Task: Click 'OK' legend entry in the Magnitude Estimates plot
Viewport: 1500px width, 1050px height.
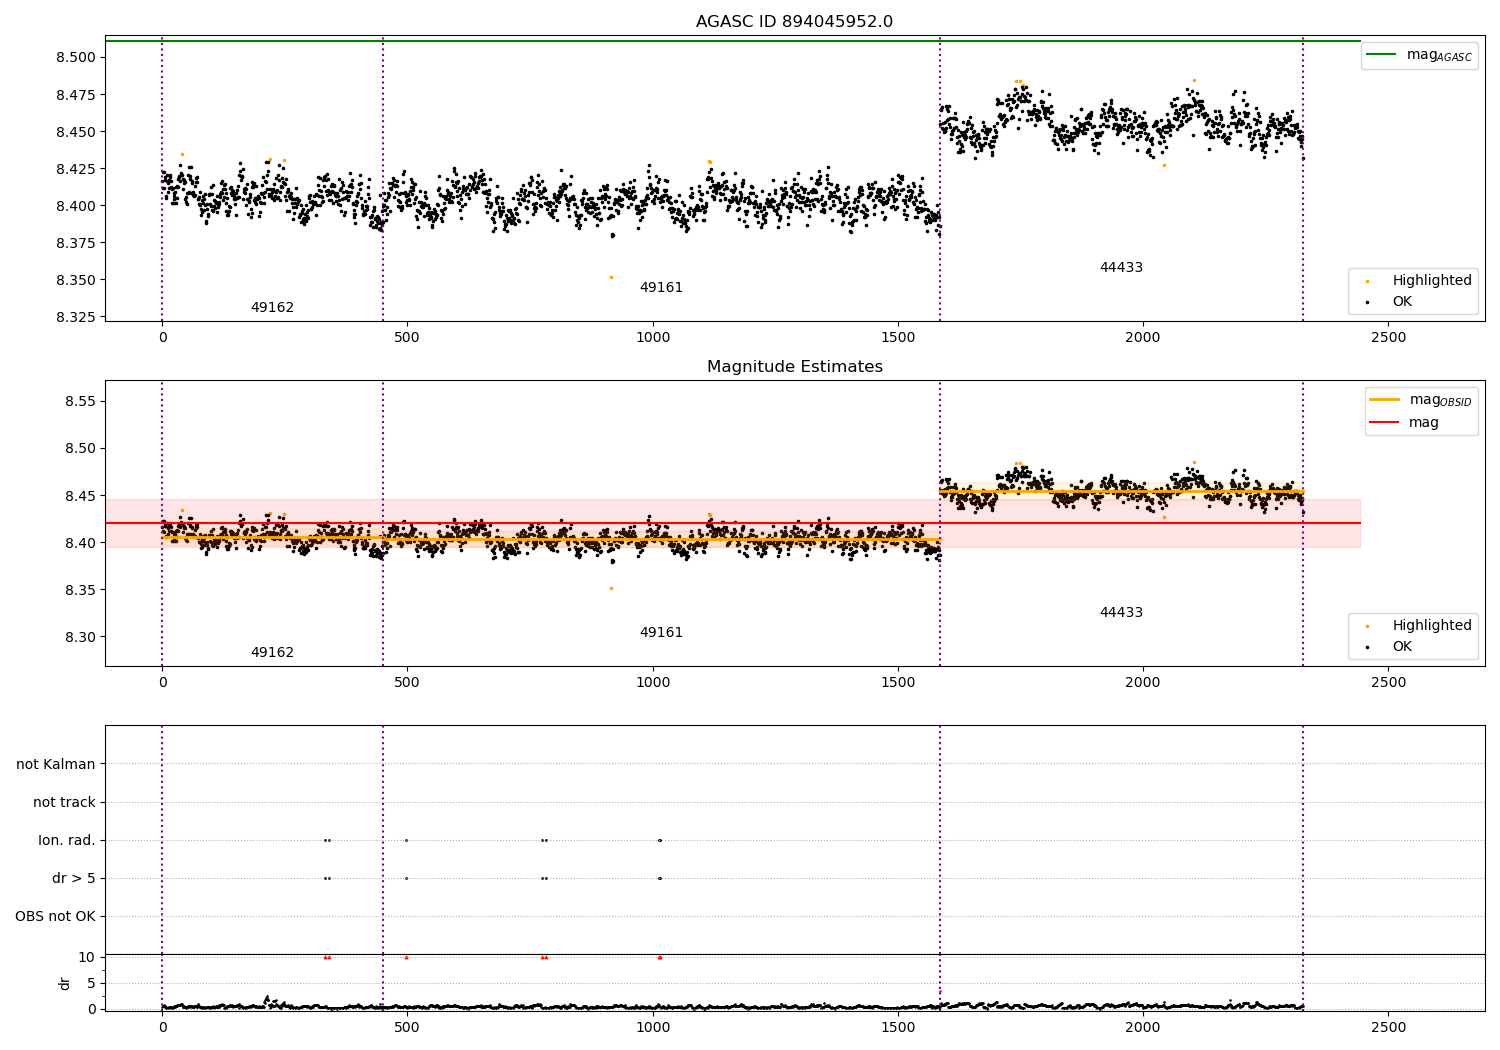Action: pos(1386,646)
